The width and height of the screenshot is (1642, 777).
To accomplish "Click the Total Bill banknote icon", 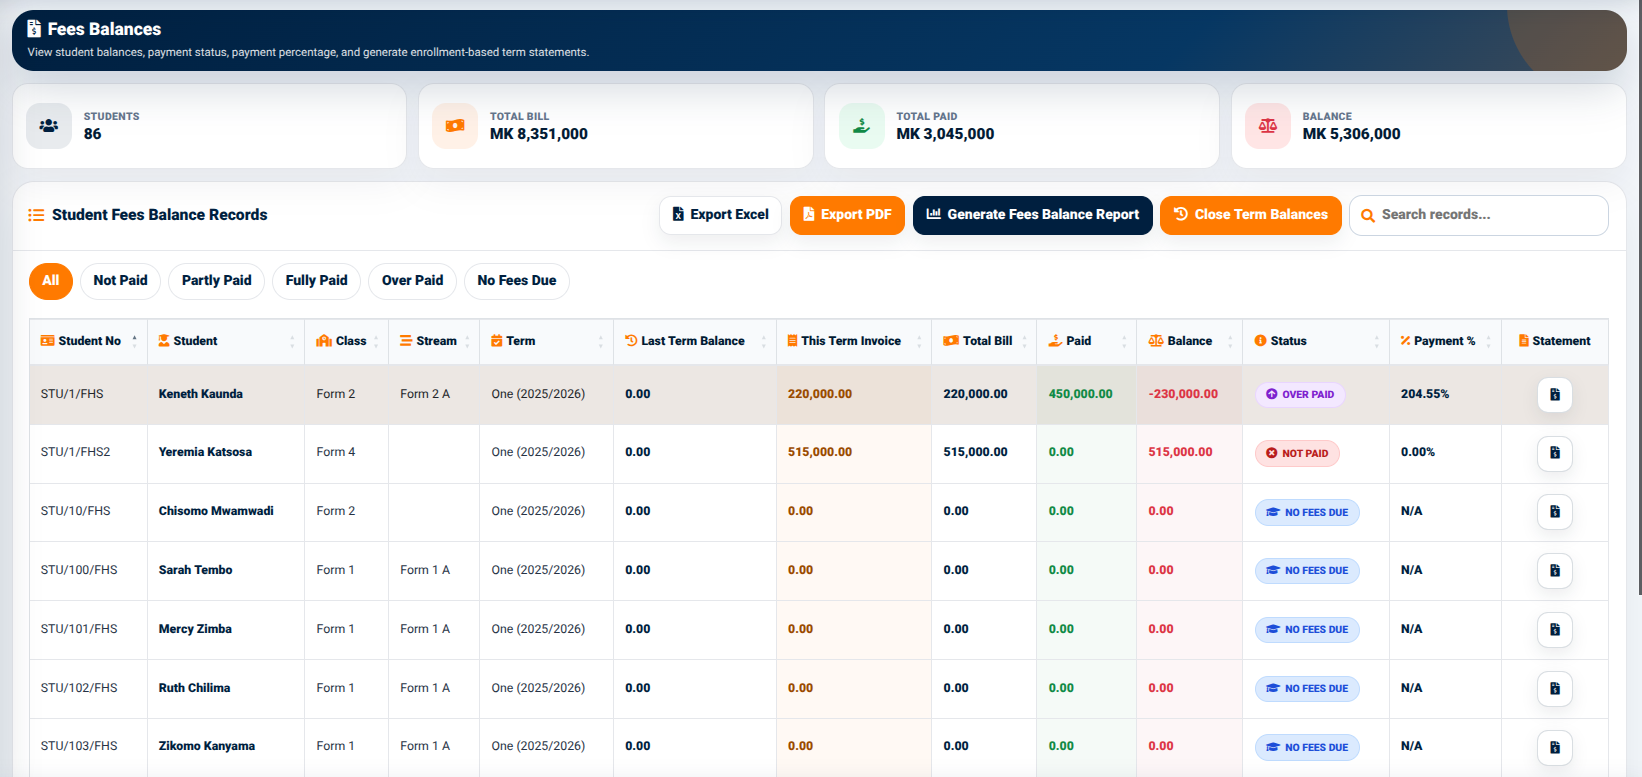I will tap(455, 126).
